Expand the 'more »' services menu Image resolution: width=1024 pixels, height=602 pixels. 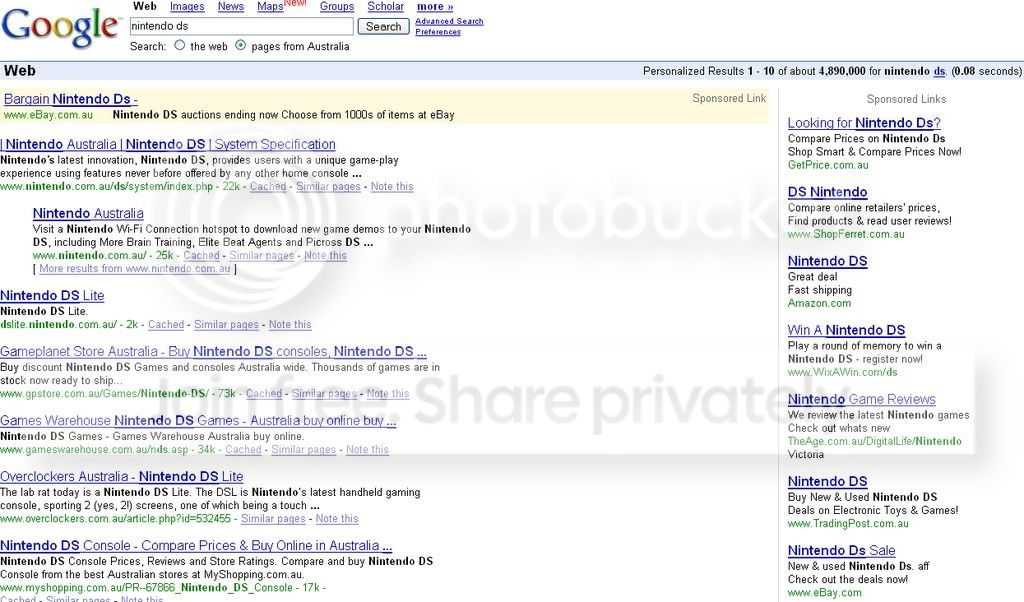(435, 7)
